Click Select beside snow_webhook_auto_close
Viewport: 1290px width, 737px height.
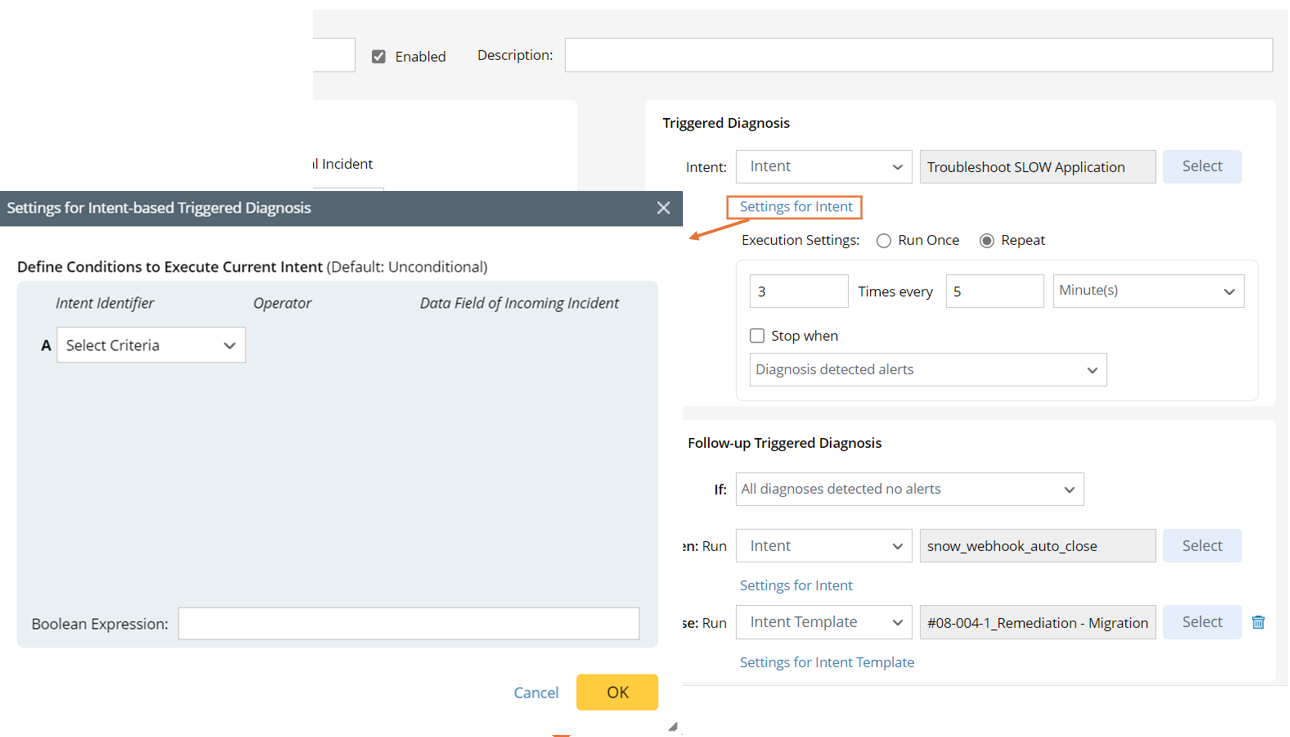click(x=1202, y=546)
